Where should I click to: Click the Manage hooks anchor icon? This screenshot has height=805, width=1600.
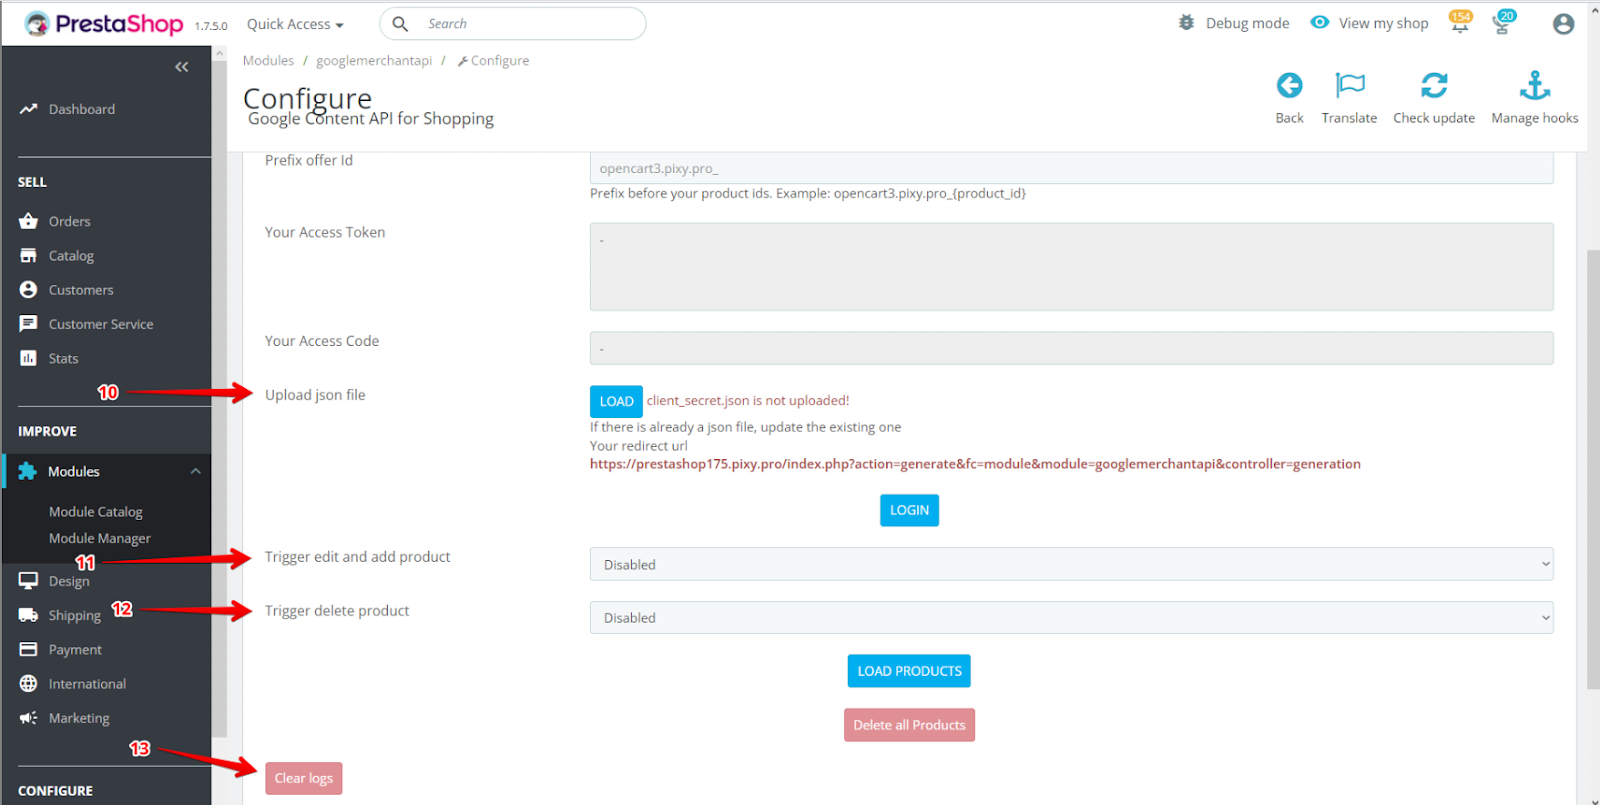tap(1534, 85)
